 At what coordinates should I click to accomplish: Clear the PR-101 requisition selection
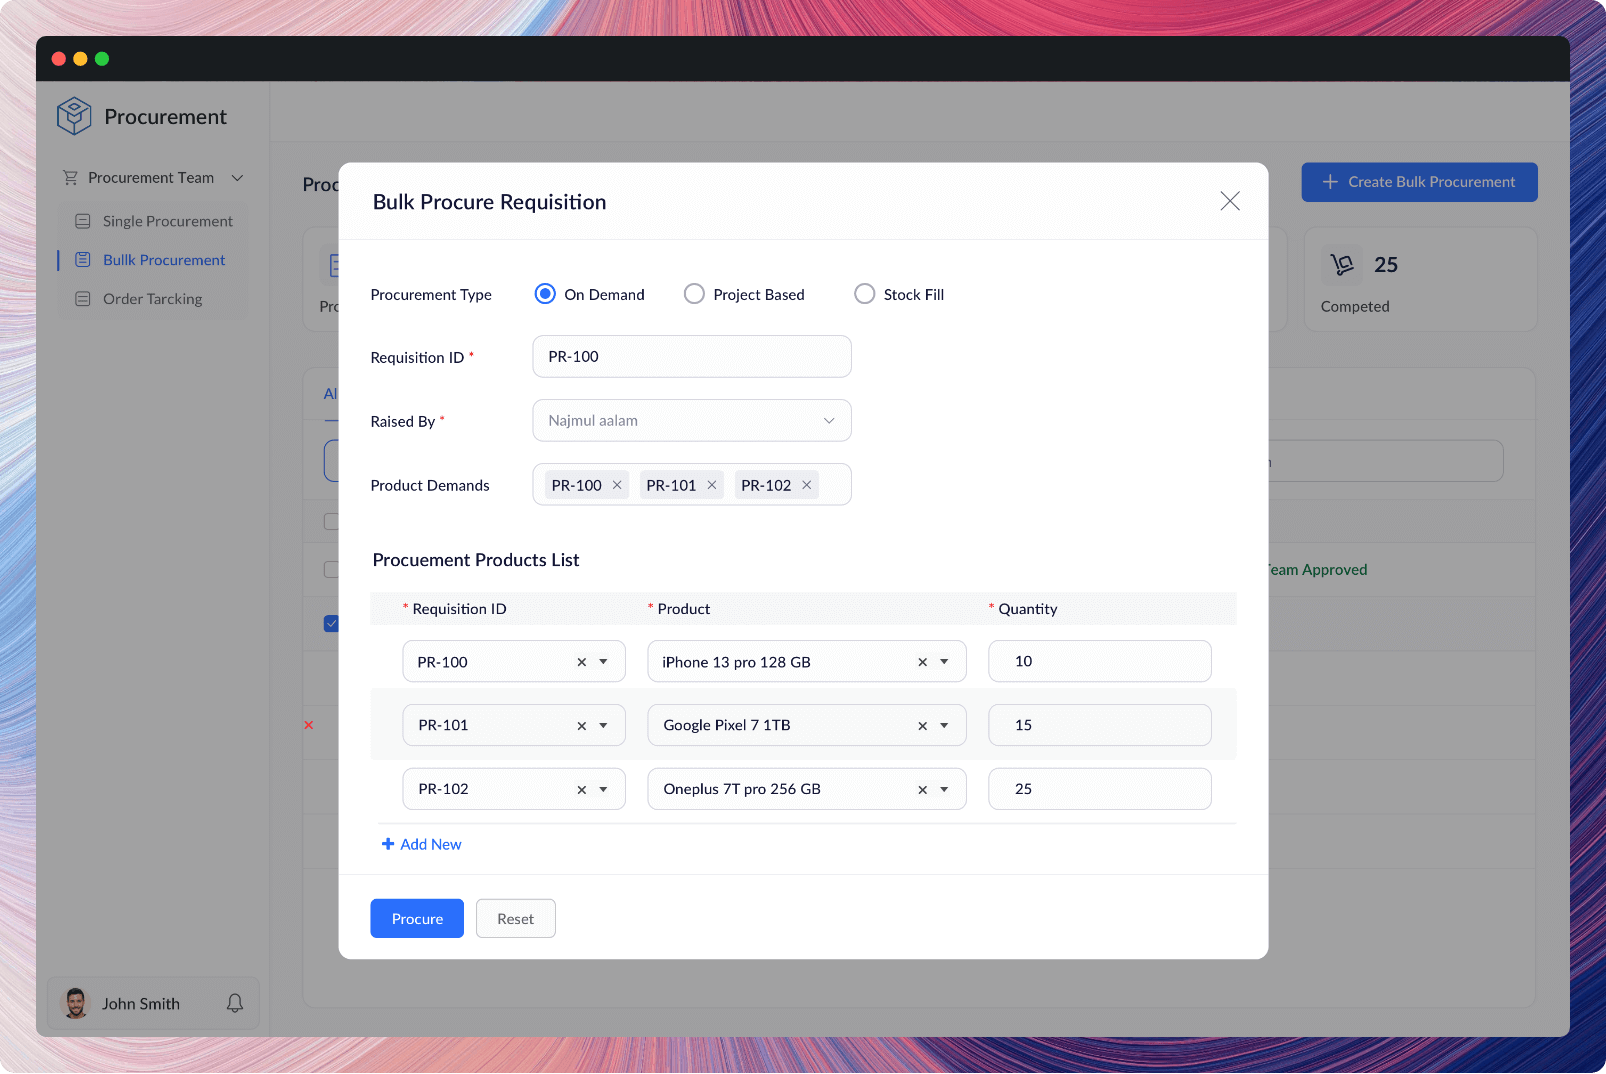pos(580,725)
